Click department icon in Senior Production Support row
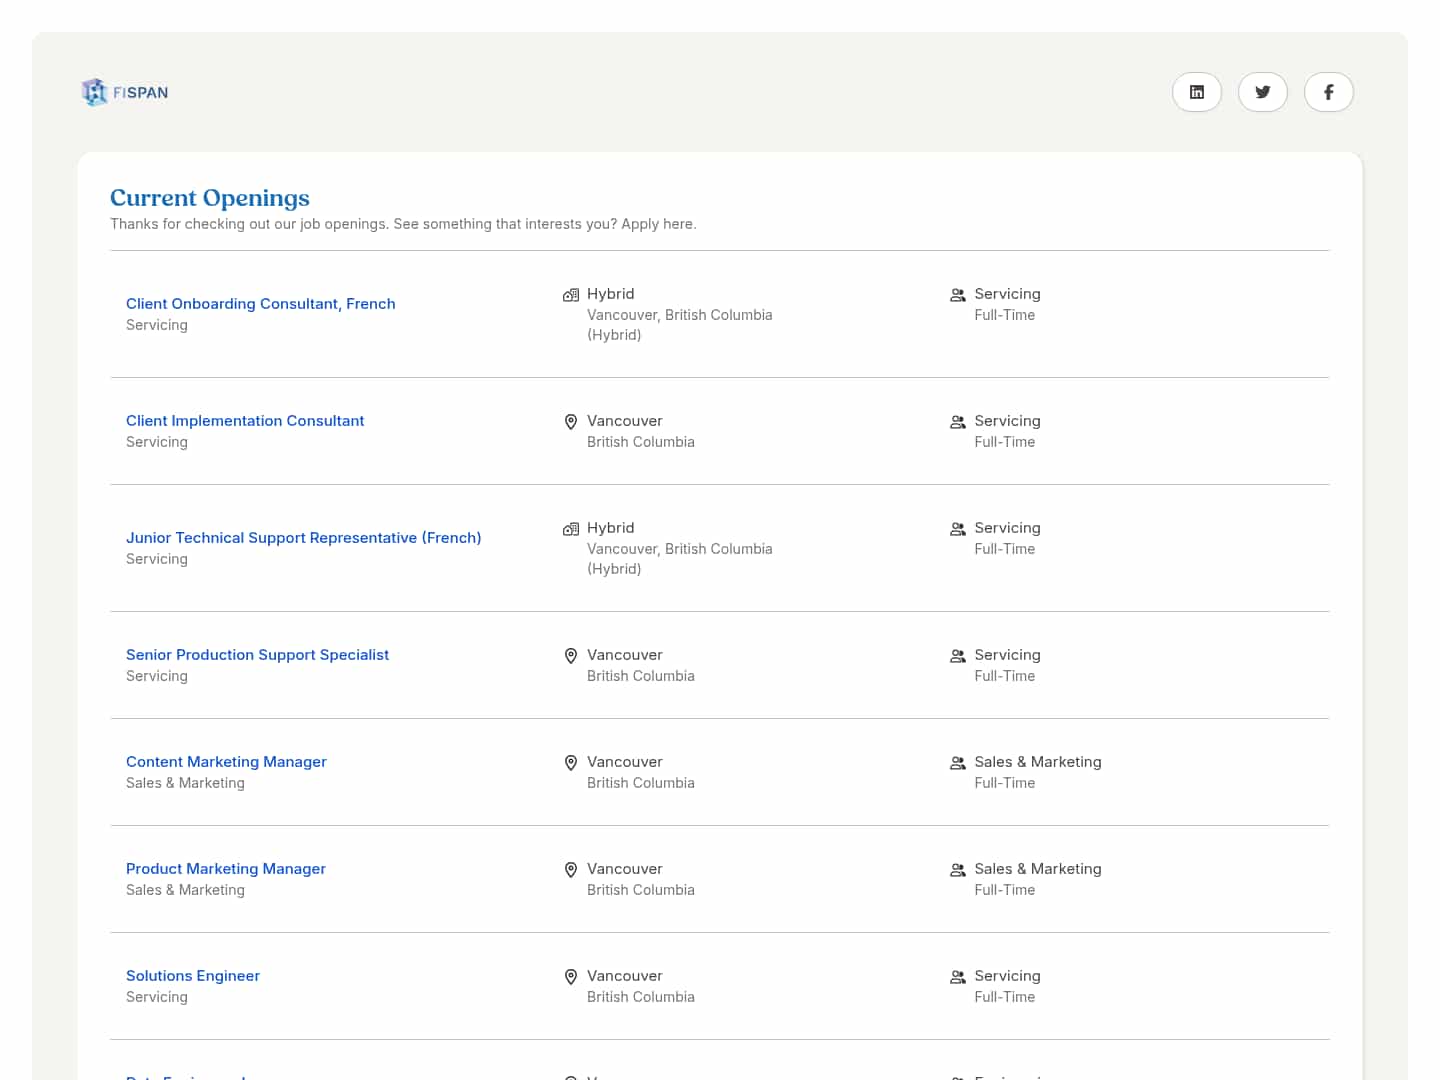Image resolution: width=1440 pixels, height=1080 pixels. [x=957, y=656]
